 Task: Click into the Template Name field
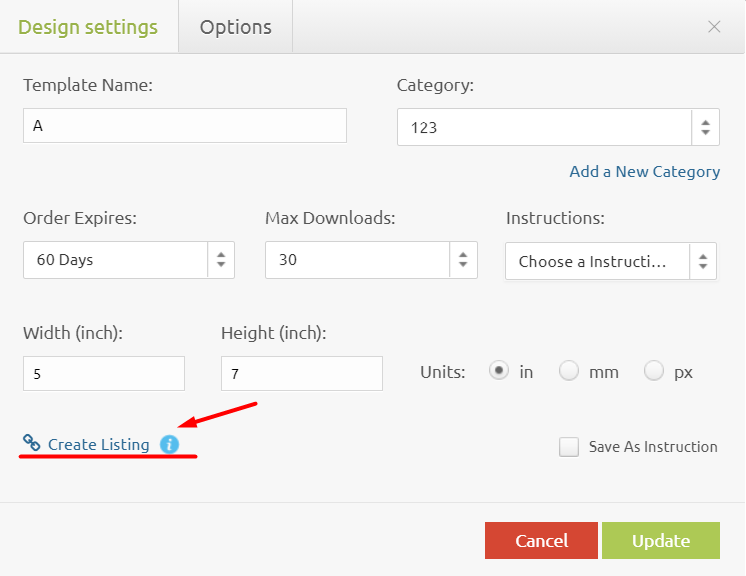pos(185,126)
